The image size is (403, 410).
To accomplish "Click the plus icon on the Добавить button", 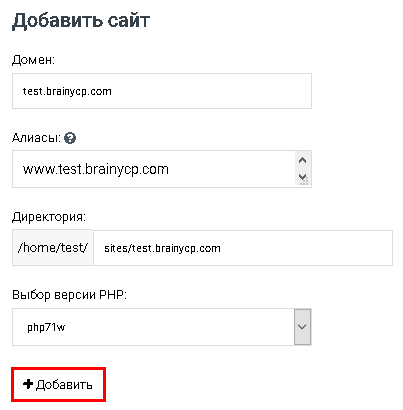I will [28, 384].
